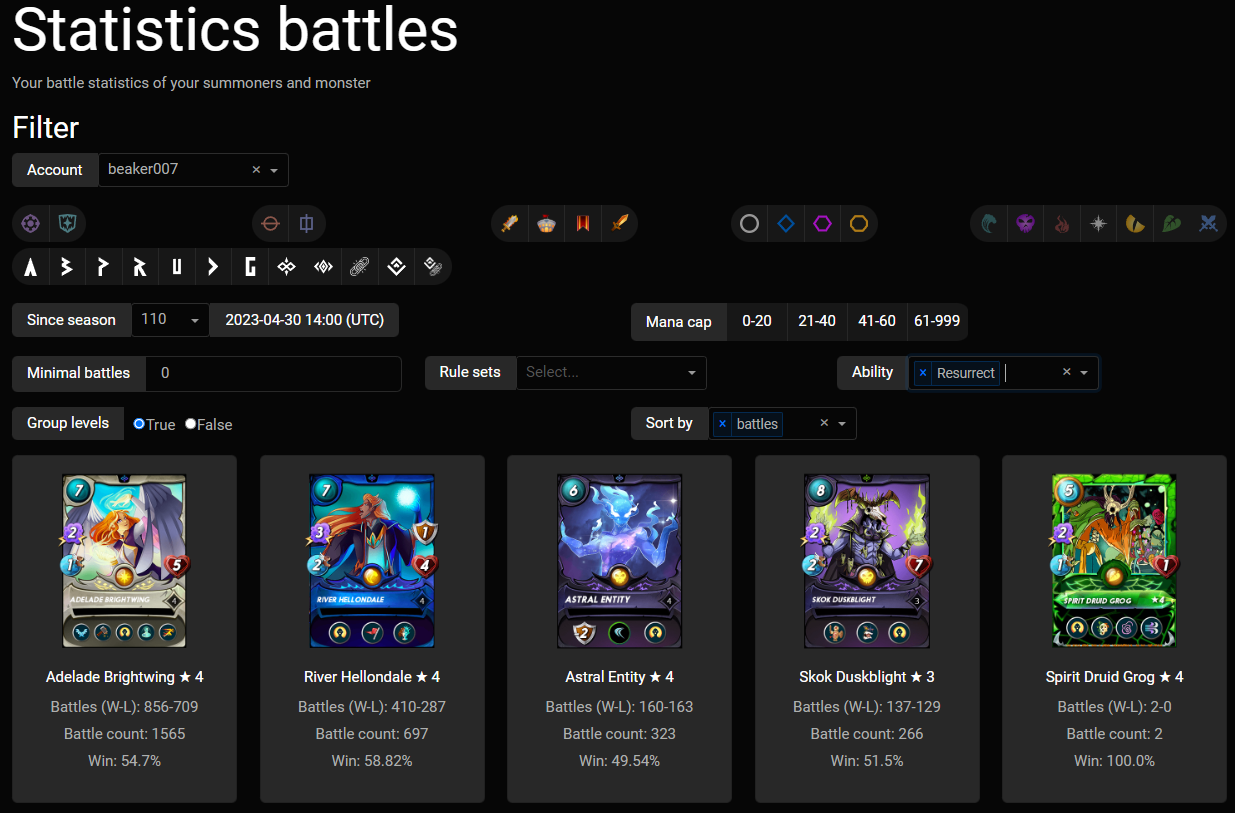Clear all Ability selections
This screenshot has height=813, width=1235.
pyautogui.click(x=1066, y=372)
